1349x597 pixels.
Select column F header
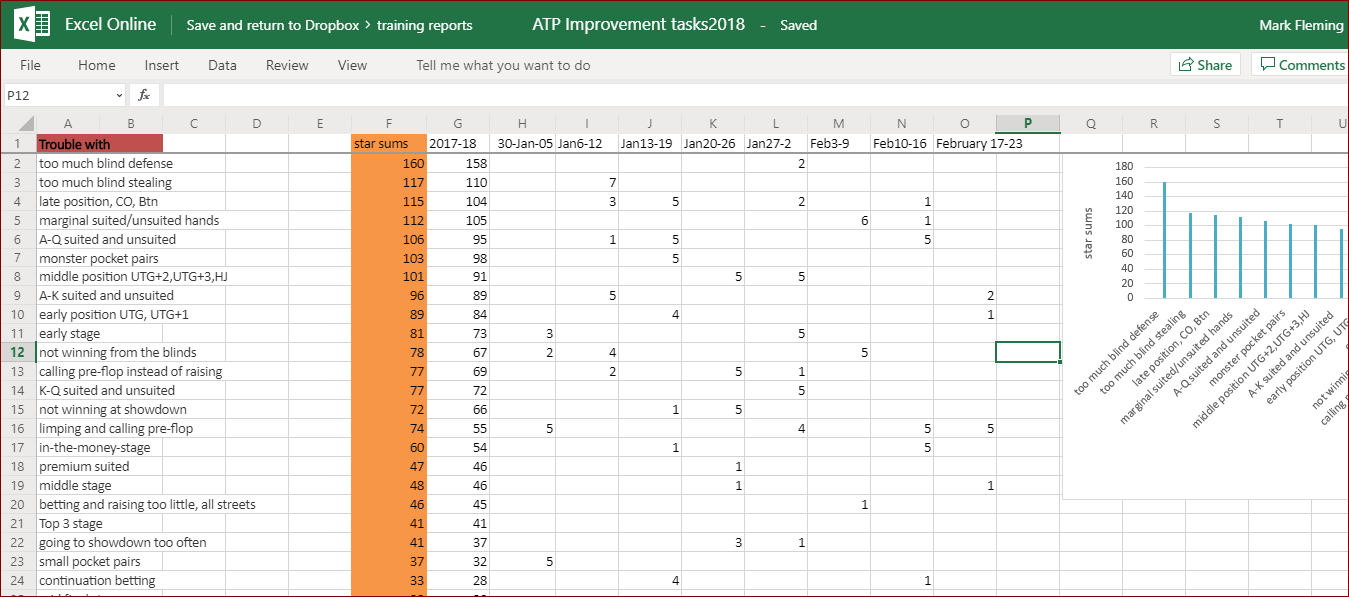(389, 124)
